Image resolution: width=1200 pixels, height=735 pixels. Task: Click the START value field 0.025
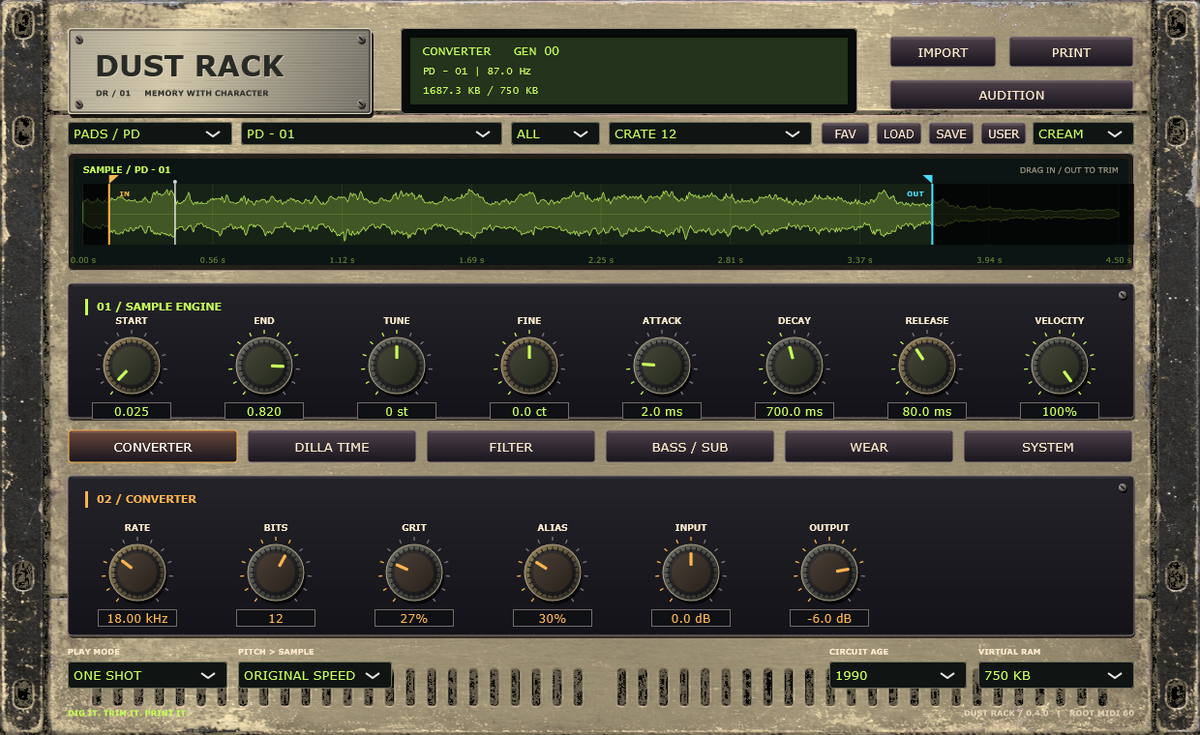click(131, 411)
